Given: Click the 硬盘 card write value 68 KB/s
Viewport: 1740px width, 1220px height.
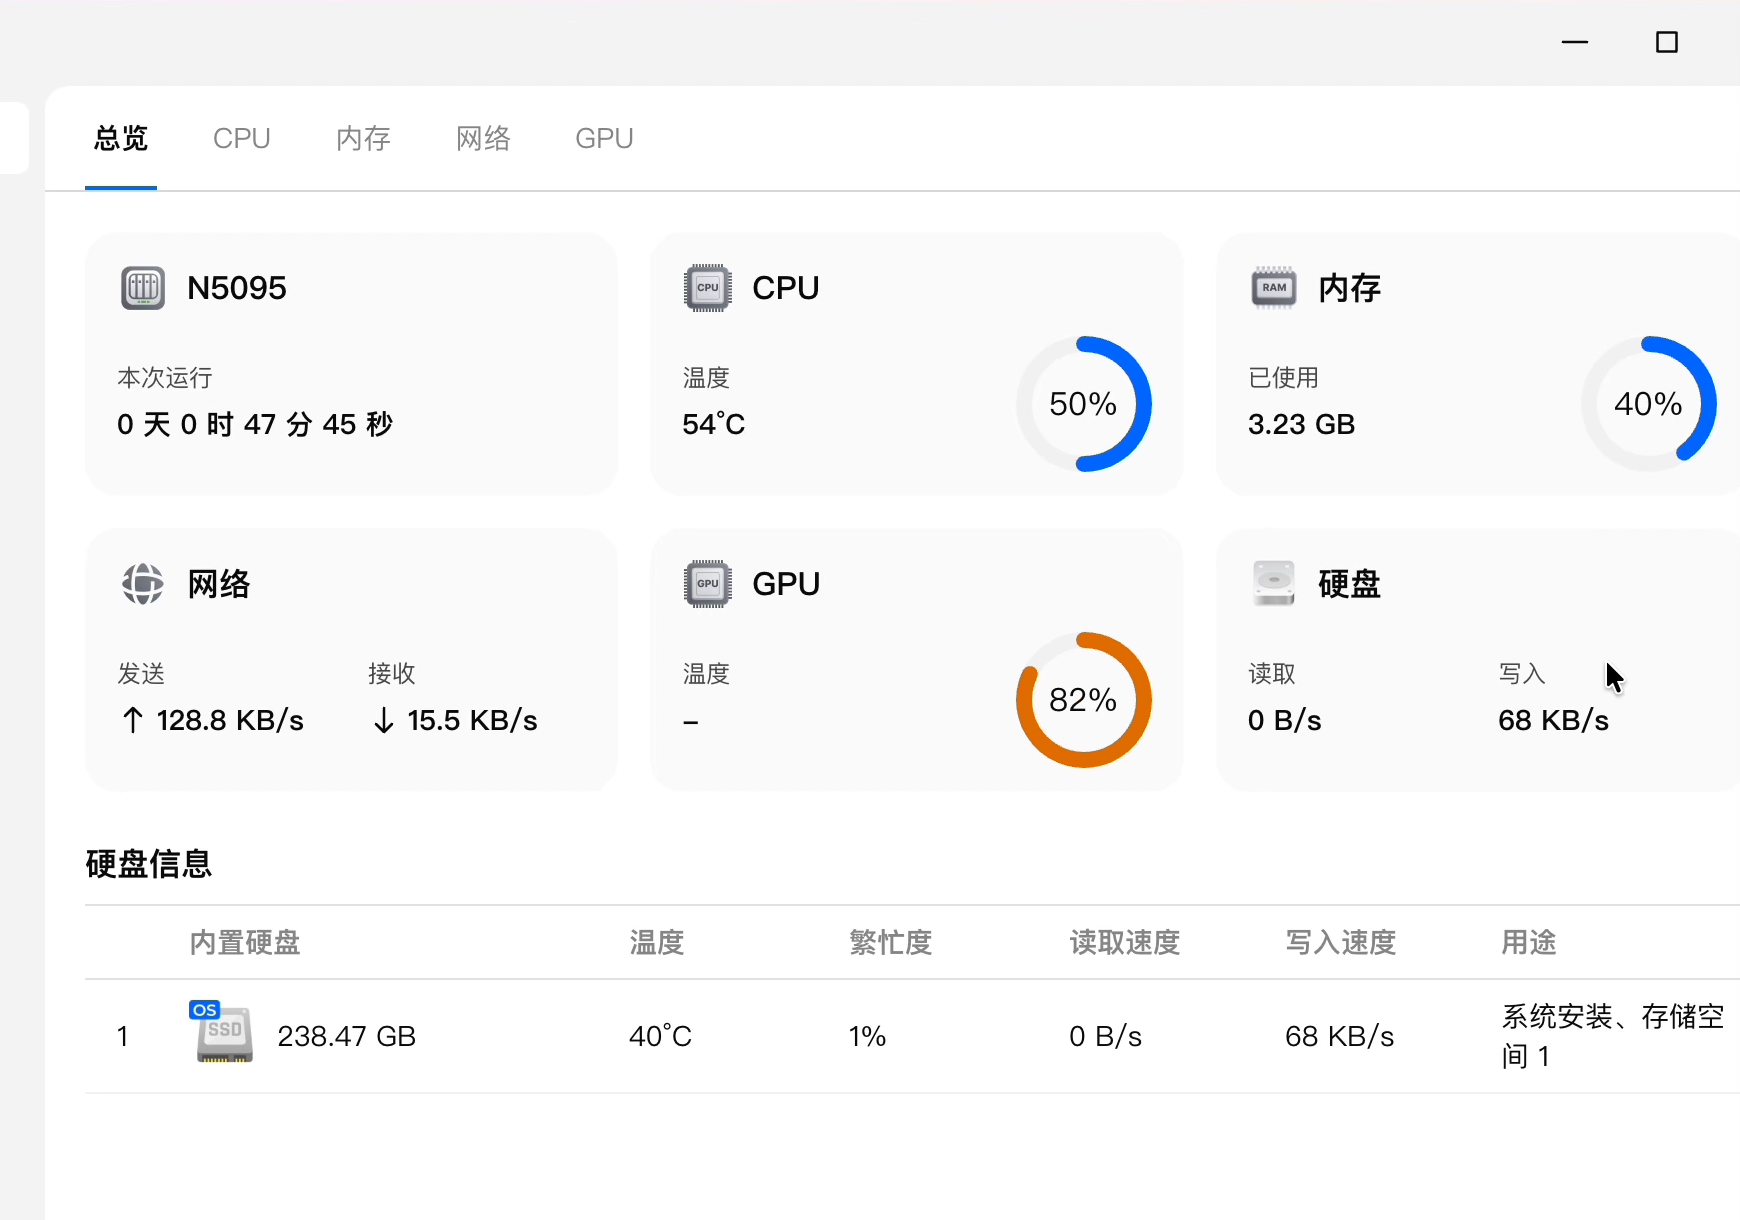Looking at the screenshot, I should [1554, 721].
